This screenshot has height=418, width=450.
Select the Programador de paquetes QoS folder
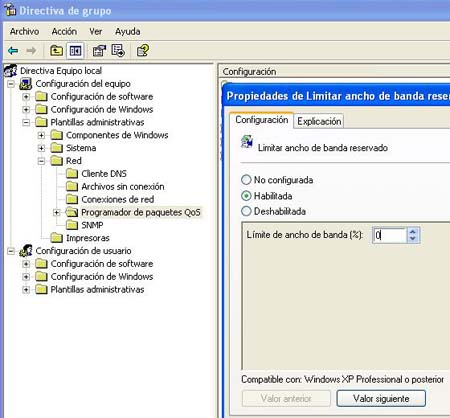[x=141, y=212]
